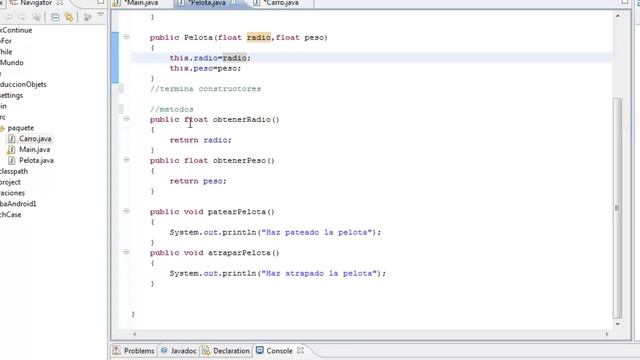The image size is (640, 360).
Task: Click 'return peso;' statement in editor
Action: 198,181
